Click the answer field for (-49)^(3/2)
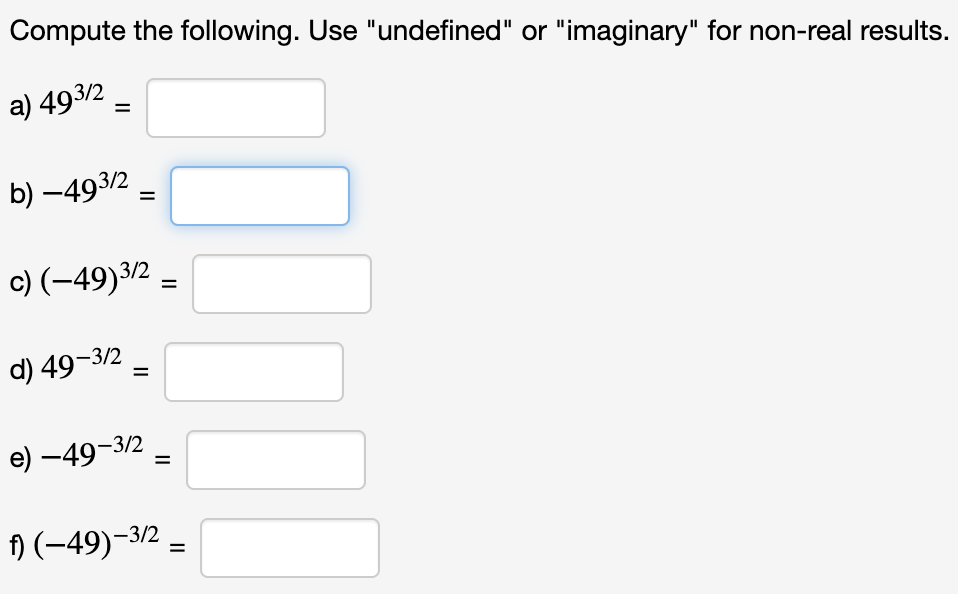Image resolution: width=958 pixels, height=594 pixels. click(281, 284)
